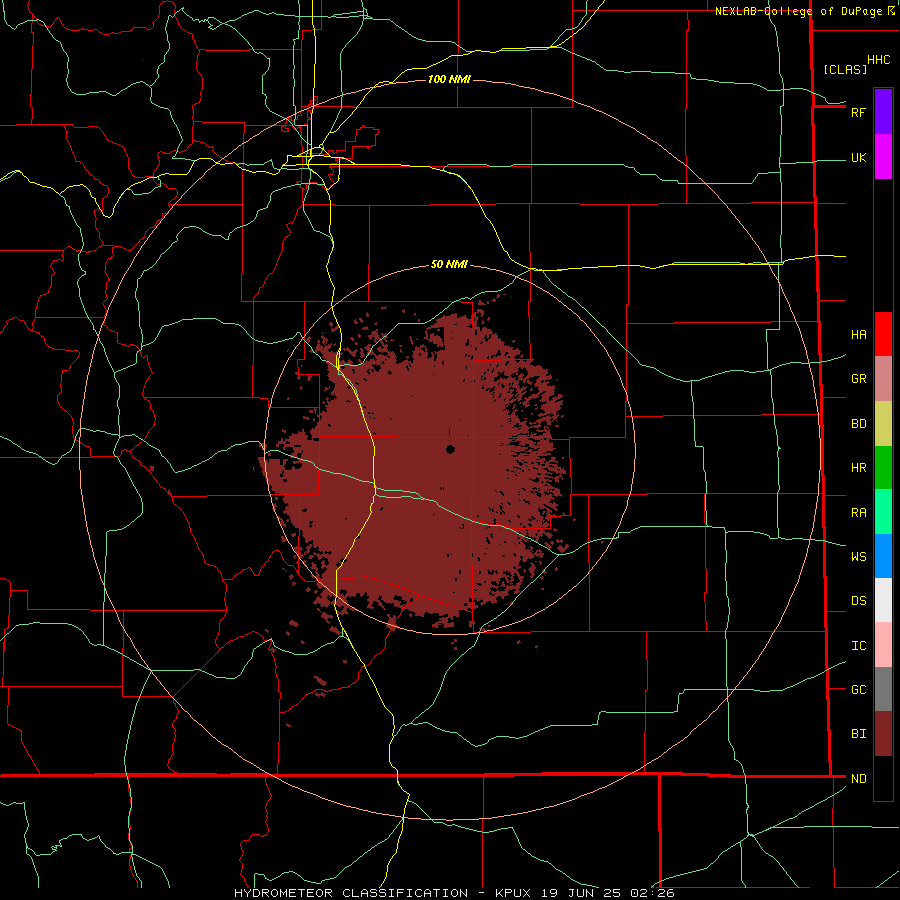Click the "RF" legend label
The image size is (900, 900).
(858, 112)
